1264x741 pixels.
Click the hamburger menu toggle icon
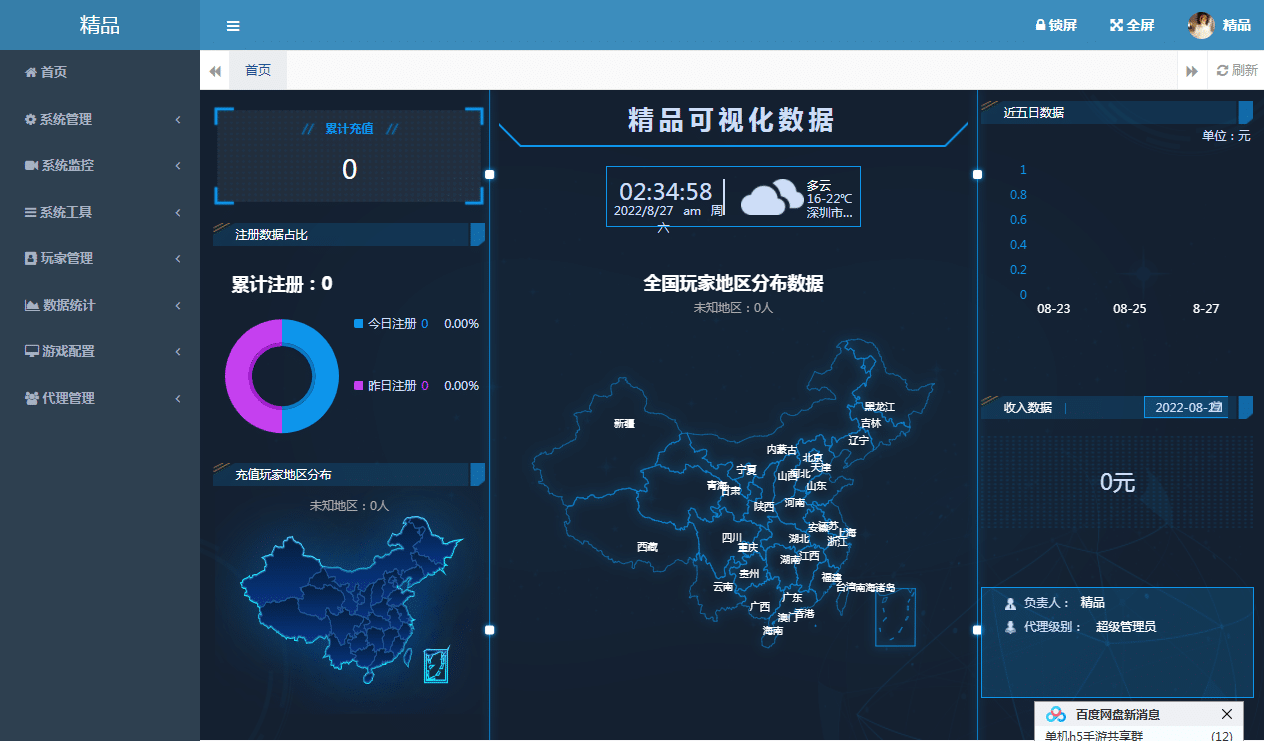[x=233, y=26]
